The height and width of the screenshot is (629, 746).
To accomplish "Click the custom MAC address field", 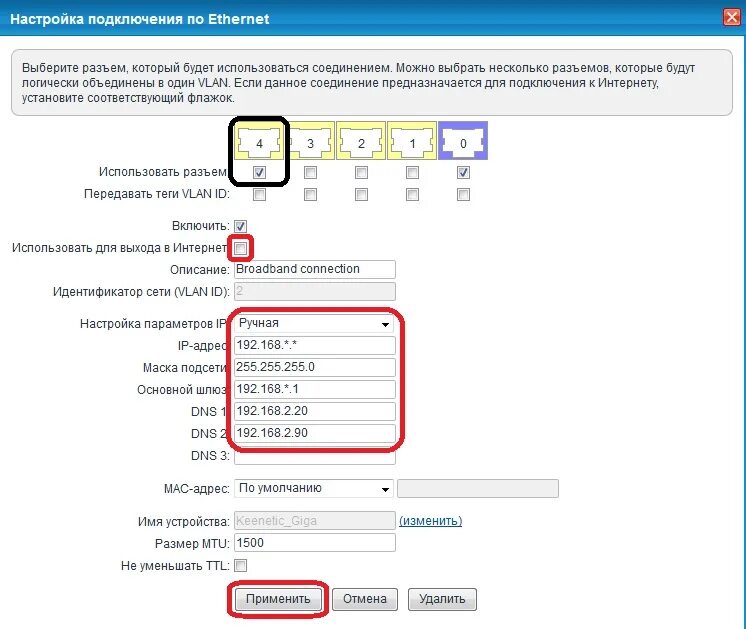I will click(x=478, y=489).
